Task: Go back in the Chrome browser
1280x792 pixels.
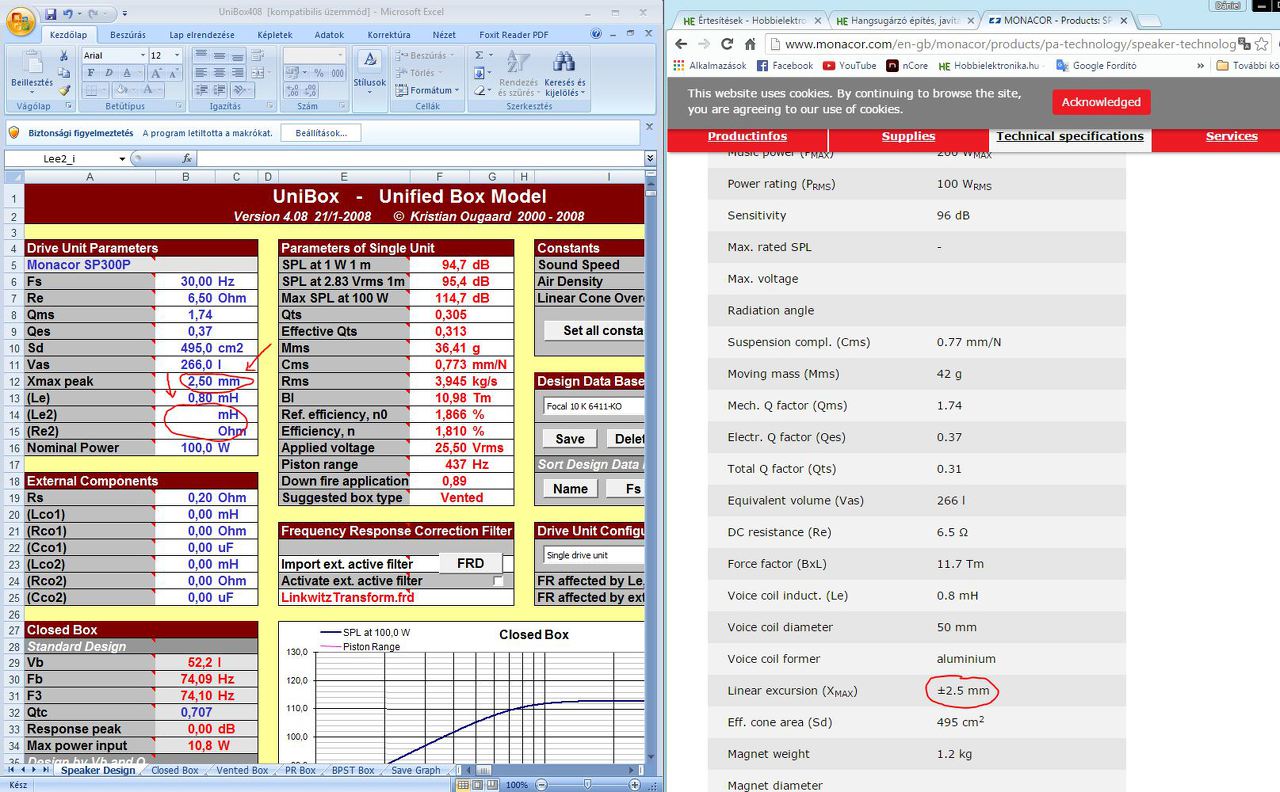Action: [681, 44]
